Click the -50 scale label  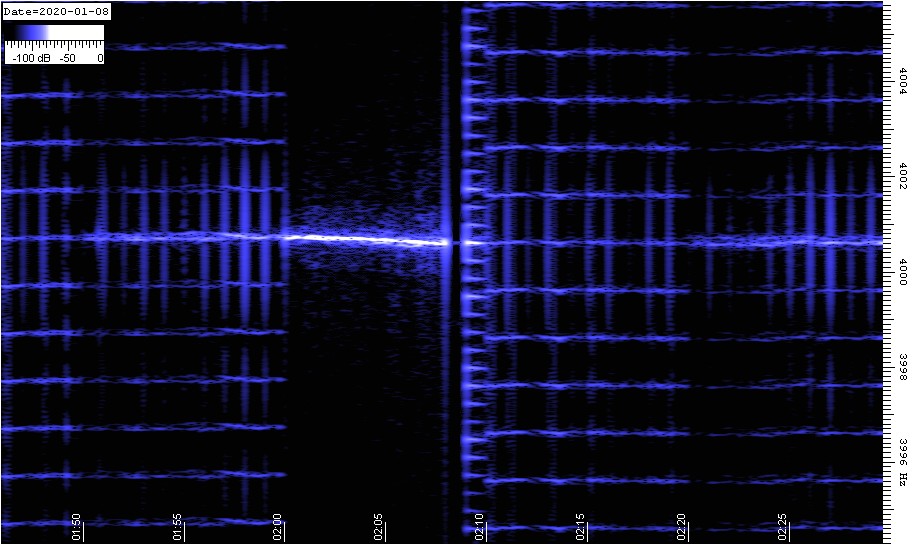coord(67,58)
